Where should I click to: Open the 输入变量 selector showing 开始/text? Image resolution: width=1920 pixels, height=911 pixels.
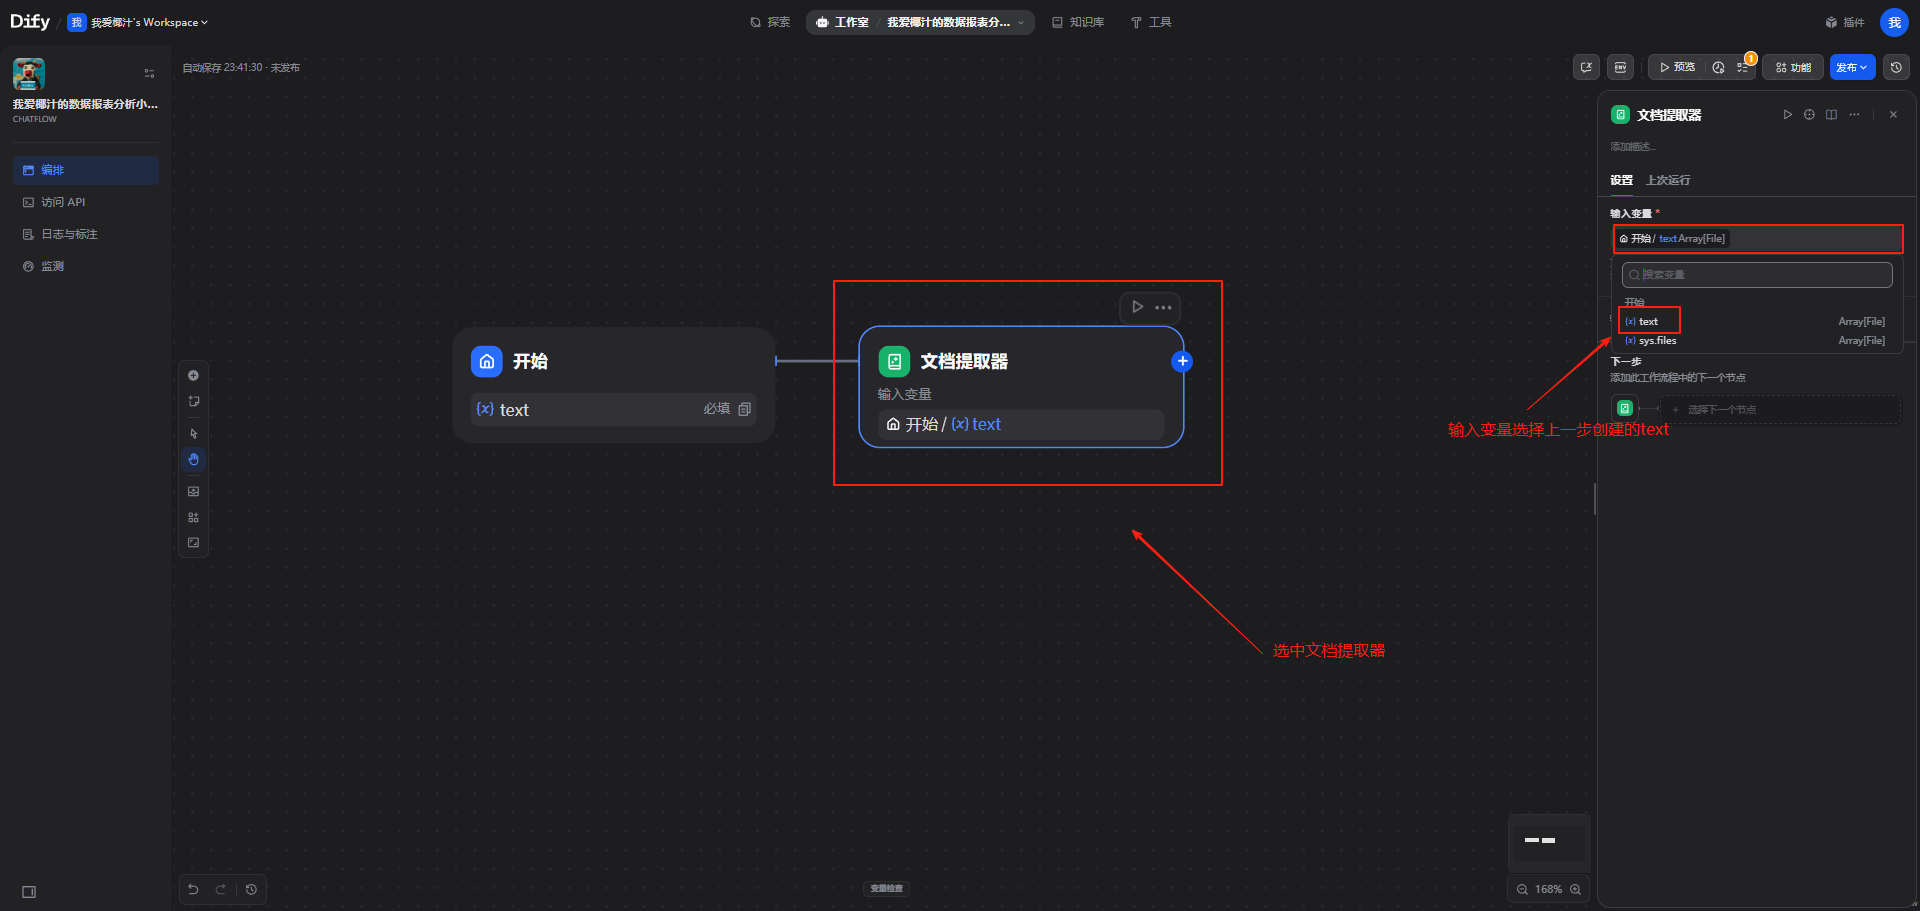(x=1758, y=239)
